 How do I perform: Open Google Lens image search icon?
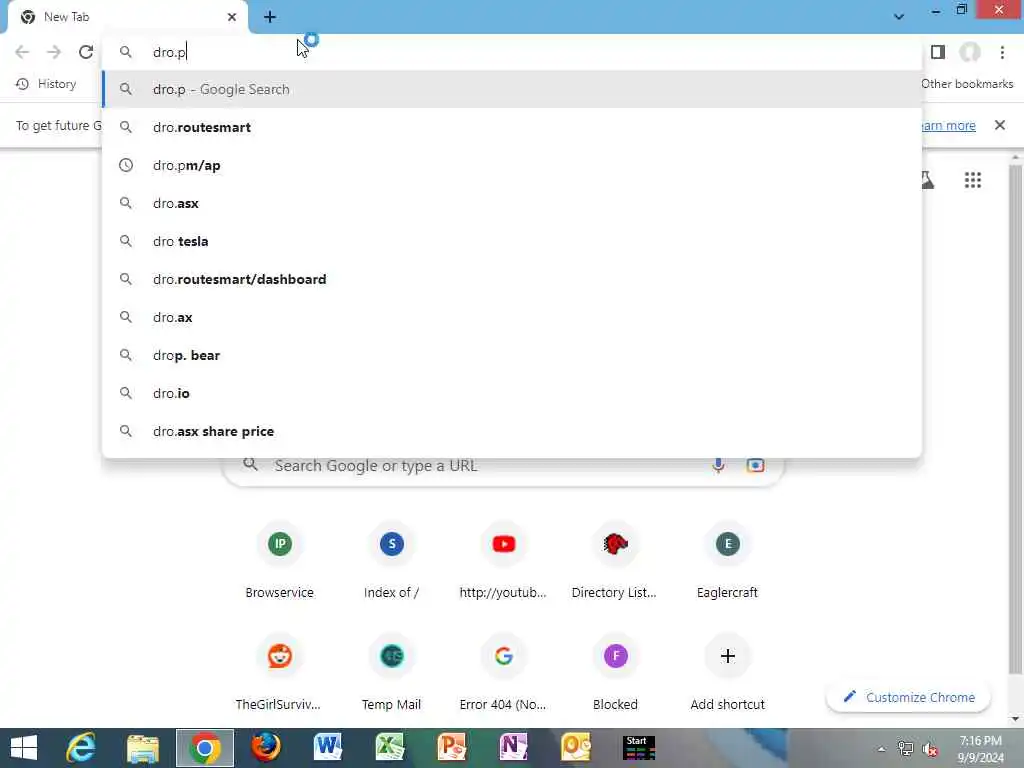(x=755, y=466)
